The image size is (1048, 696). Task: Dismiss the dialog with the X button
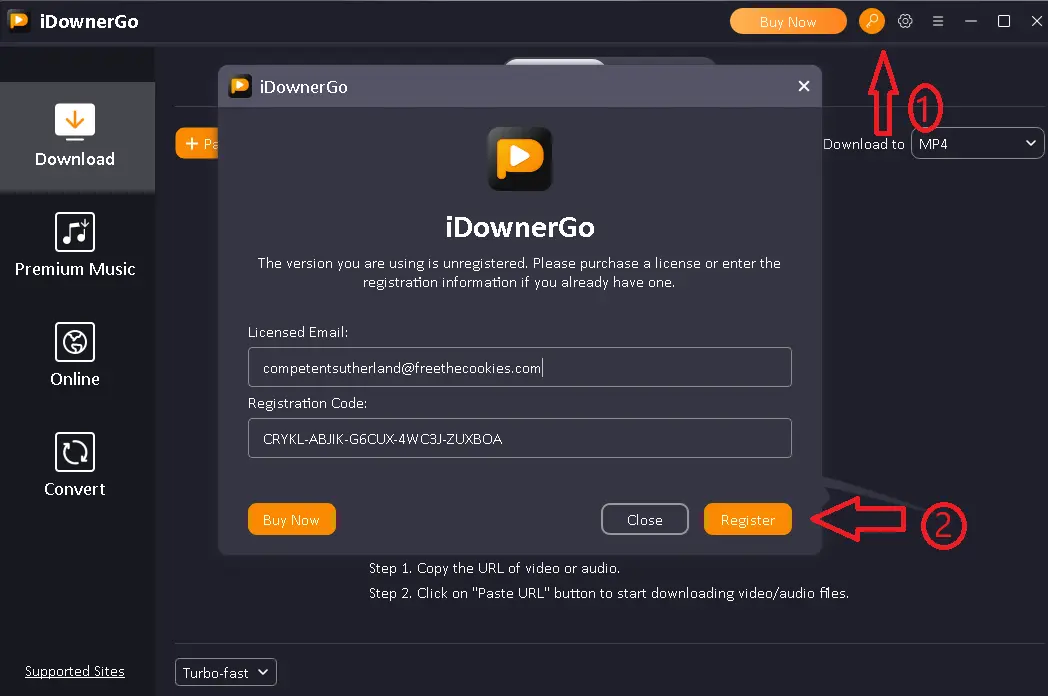pos(803,86)
